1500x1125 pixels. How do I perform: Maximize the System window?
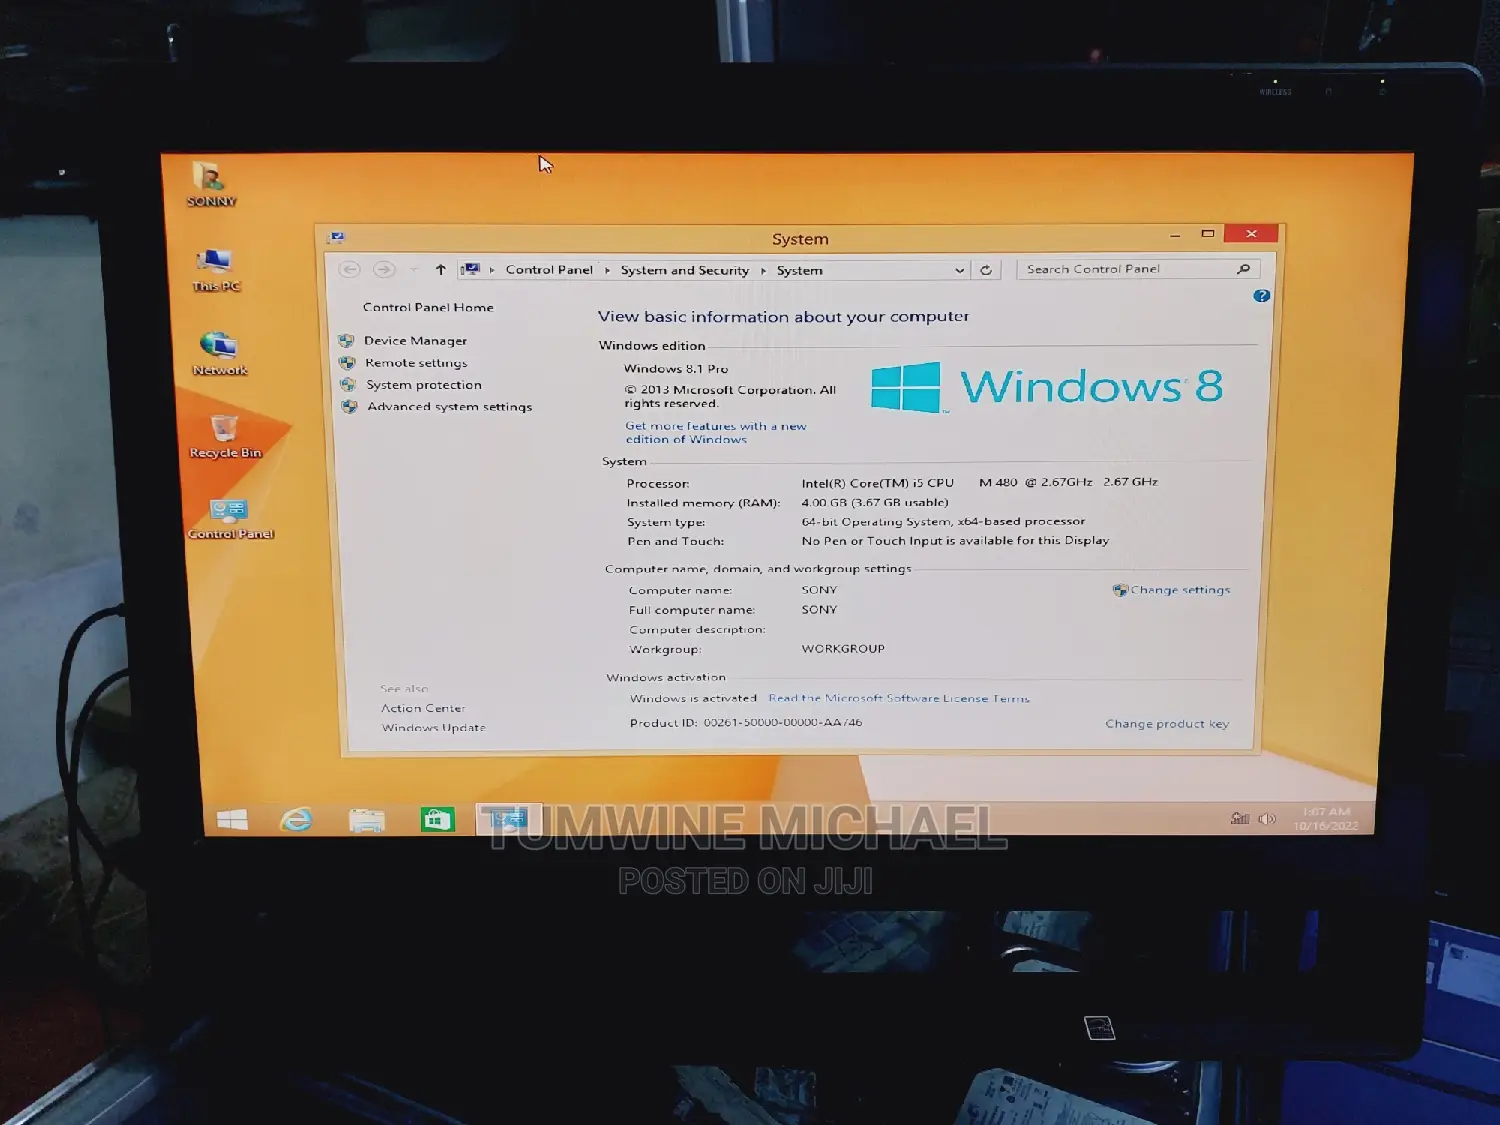(x=1208, y=234)
